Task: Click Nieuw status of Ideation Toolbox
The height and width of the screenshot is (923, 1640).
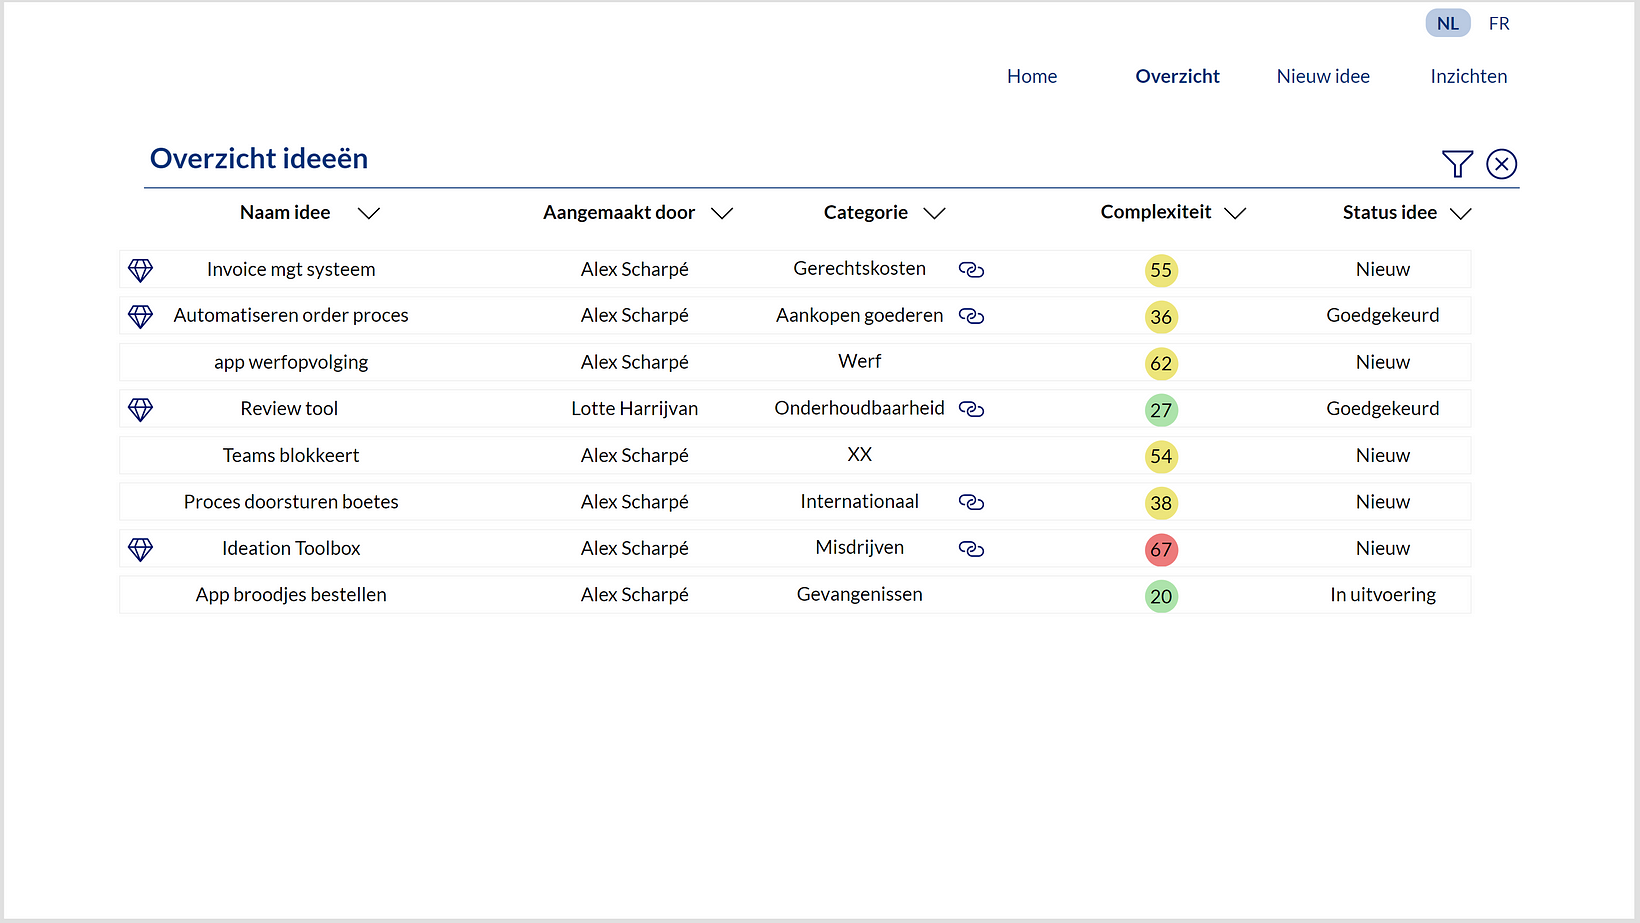Action: tap(1383, 549)
